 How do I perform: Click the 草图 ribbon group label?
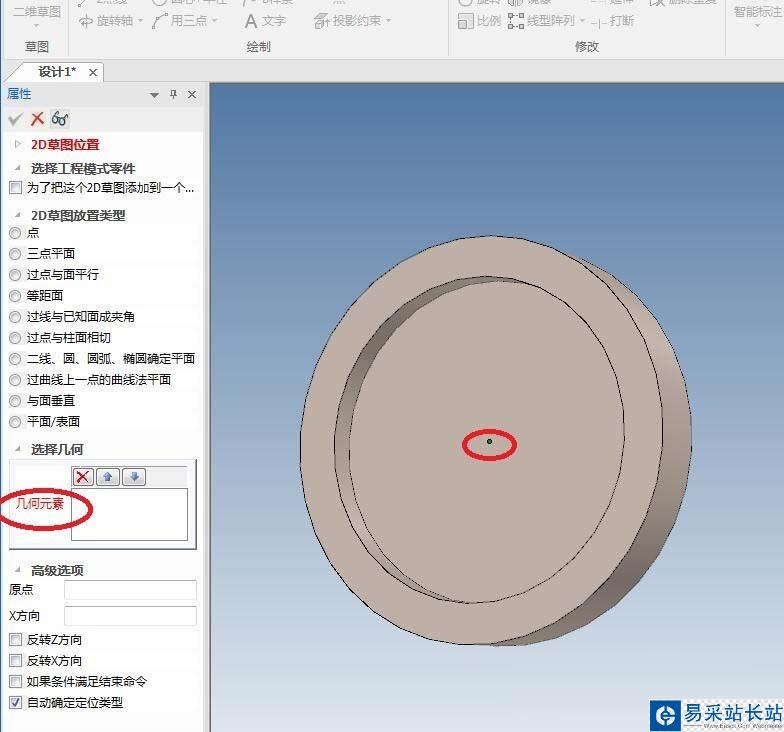(37, 47)
